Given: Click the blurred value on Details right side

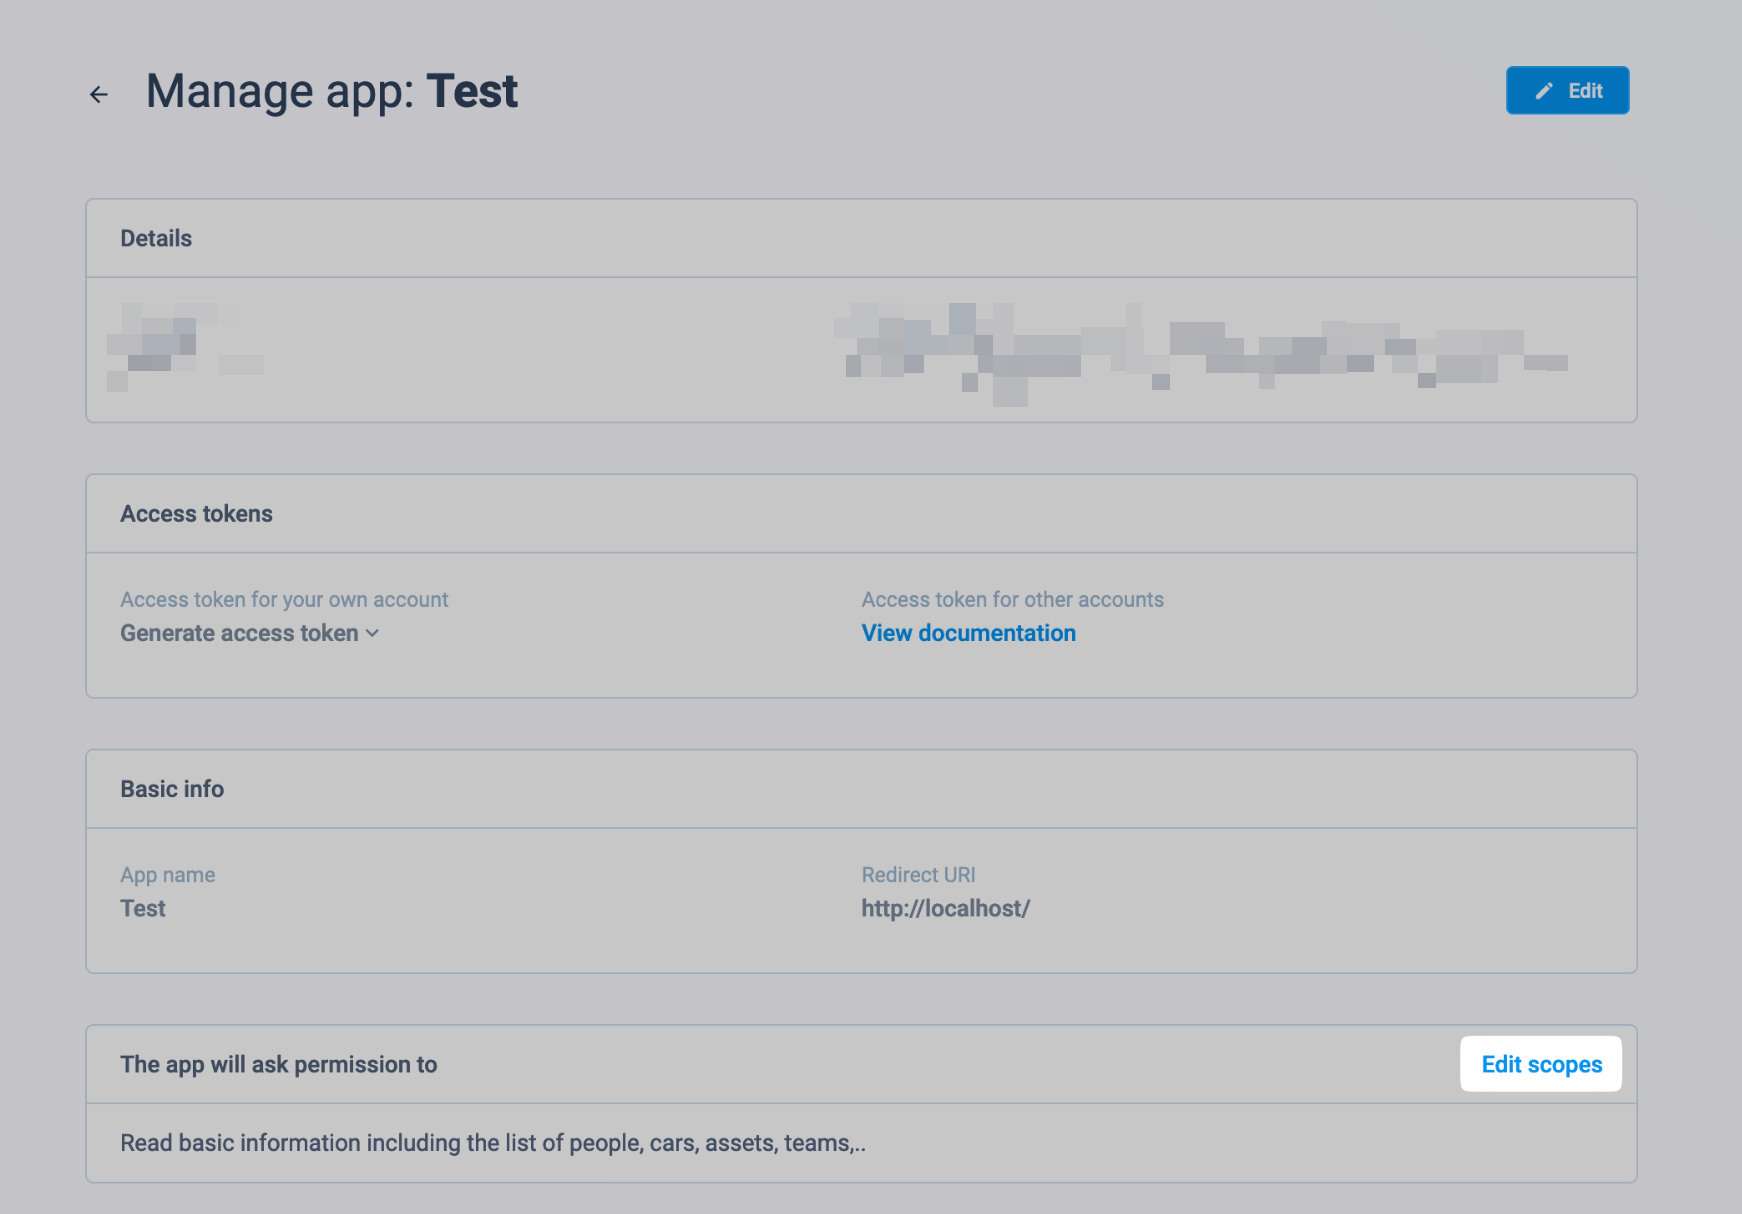Looking at the screenshot, I should tap(1200, 350).
